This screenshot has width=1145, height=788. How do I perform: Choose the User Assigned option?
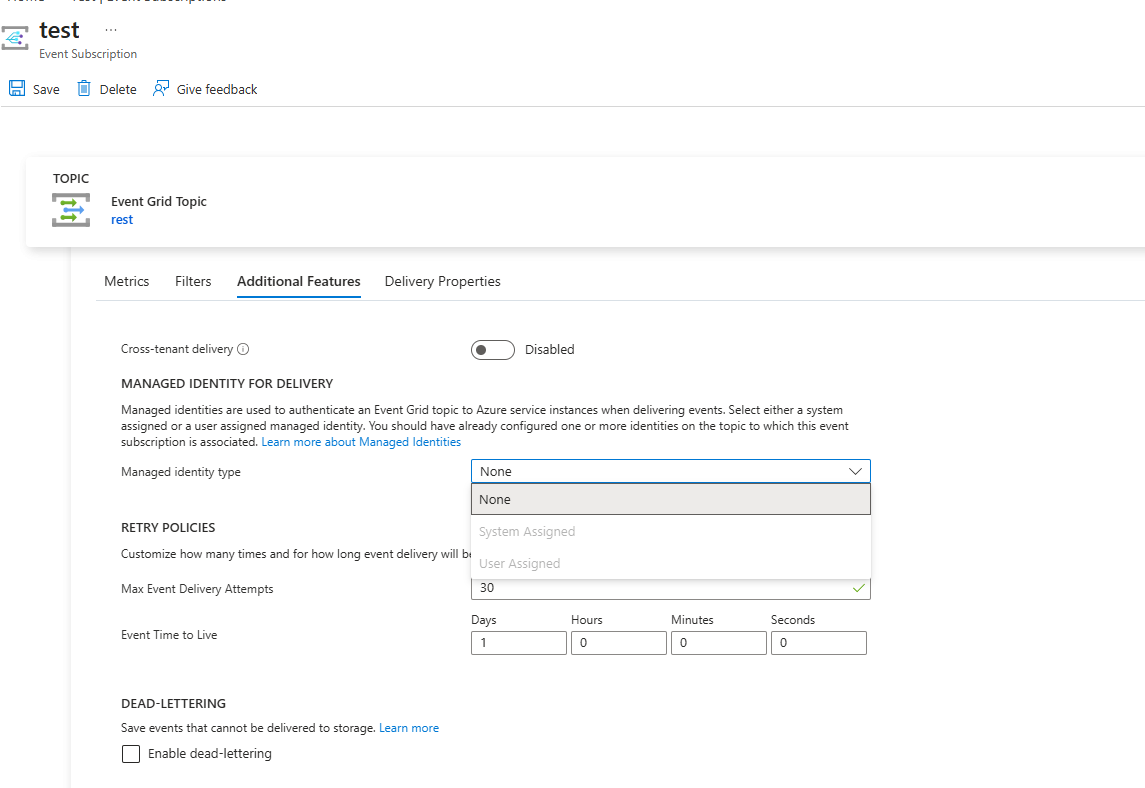pos(670,564)
